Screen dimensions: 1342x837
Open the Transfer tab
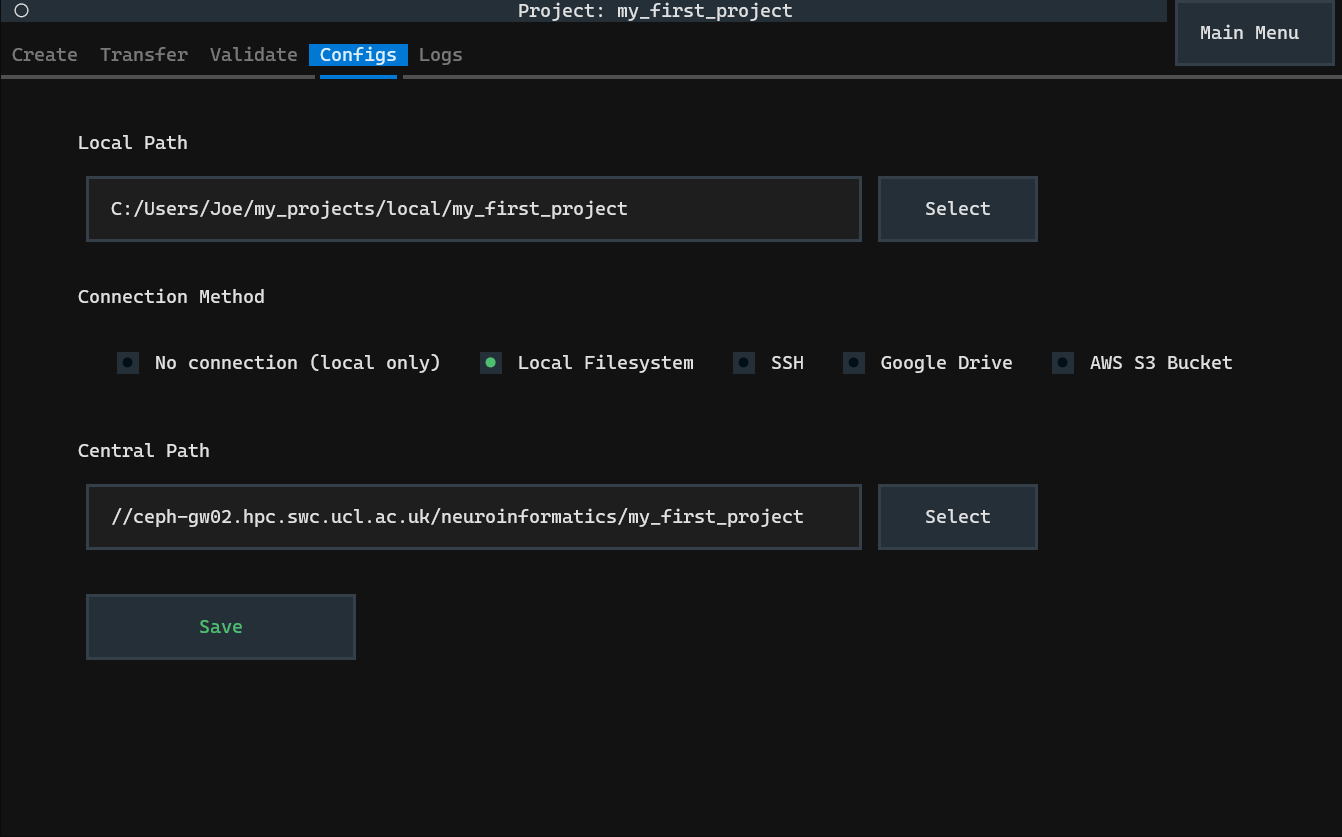click(x=144, y=55)
